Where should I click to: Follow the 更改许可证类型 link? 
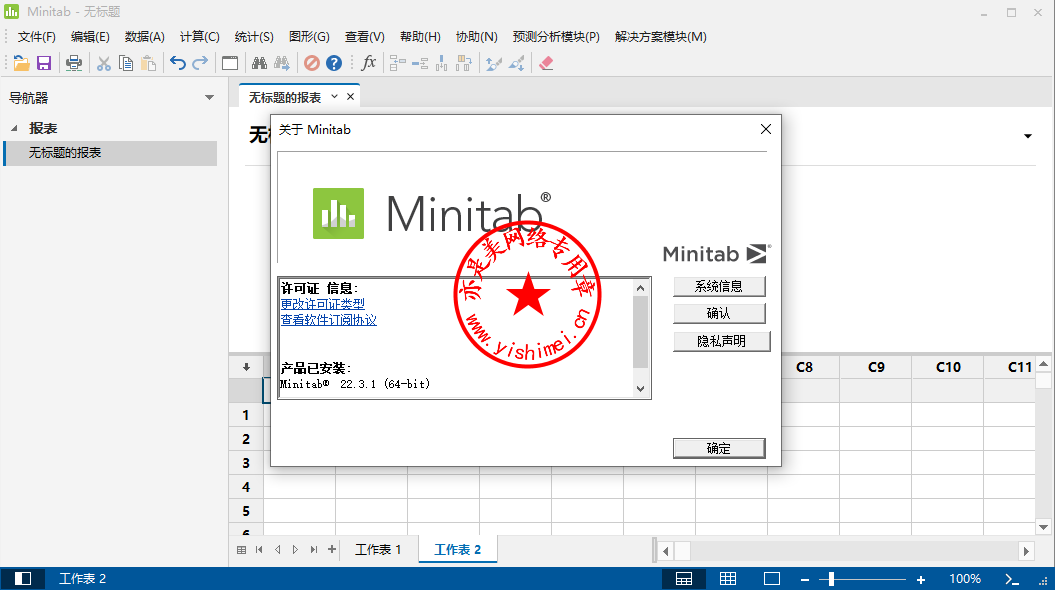322,304
